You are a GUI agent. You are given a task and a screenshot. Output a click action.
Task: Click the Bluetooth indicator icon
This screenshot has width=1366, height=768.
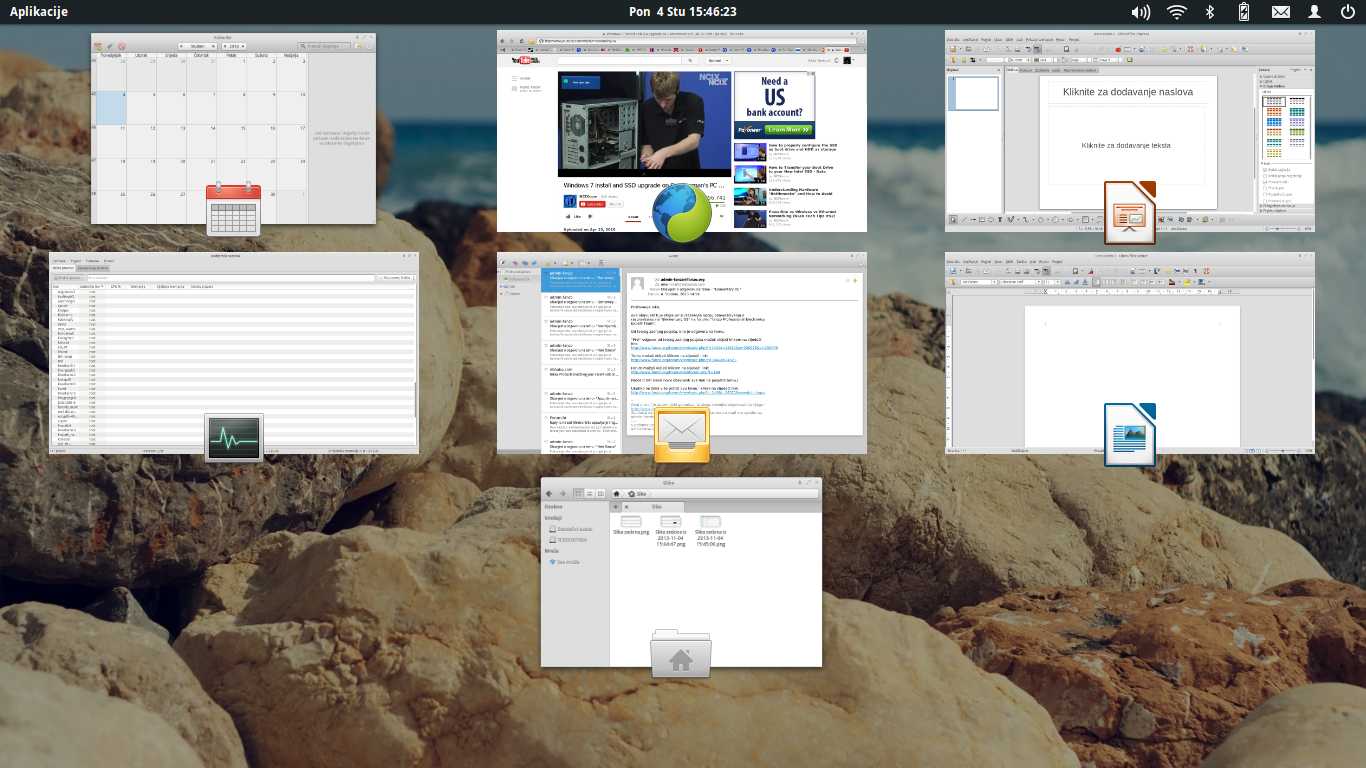pos(1209,12)
